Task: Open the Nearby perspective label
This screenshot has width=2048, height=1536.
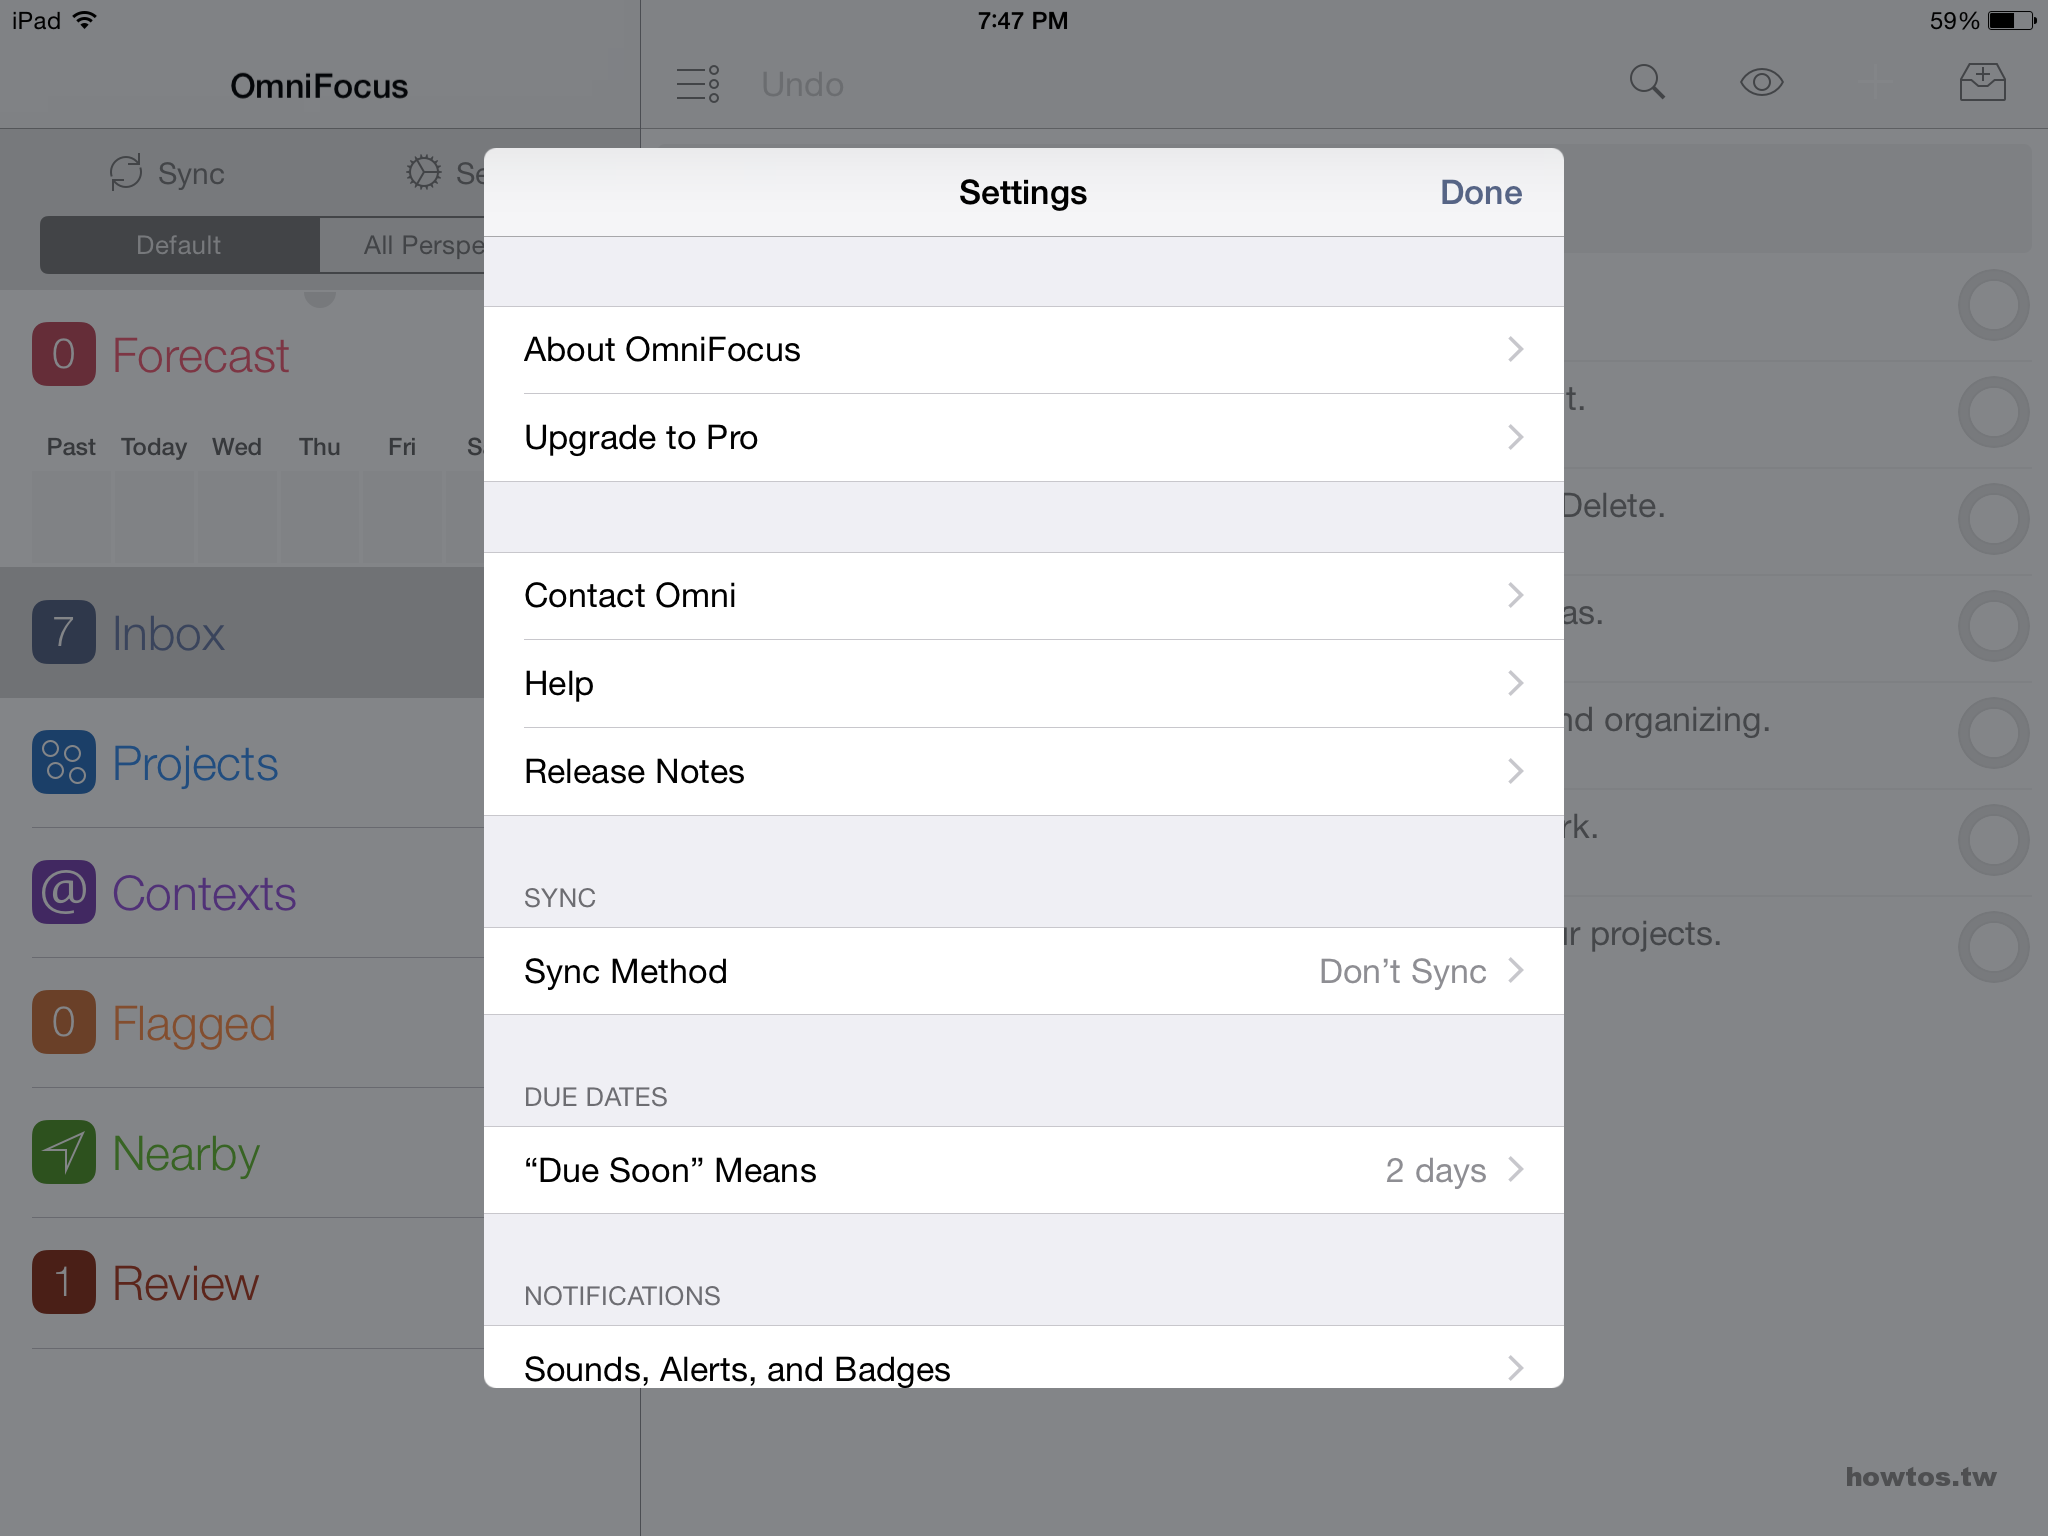Action: tap(186, 1154)
